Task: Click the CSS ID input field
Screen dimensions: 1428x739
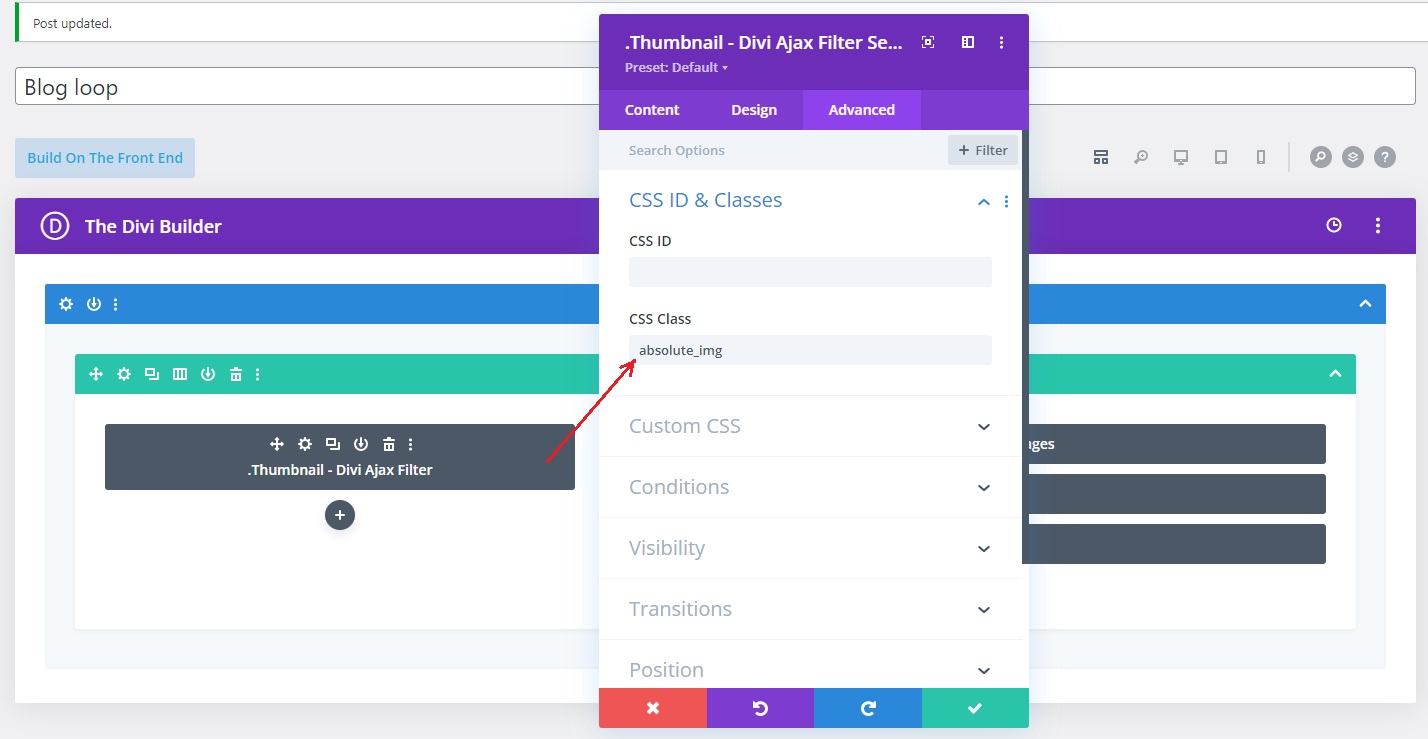Action: pos(810,272)
